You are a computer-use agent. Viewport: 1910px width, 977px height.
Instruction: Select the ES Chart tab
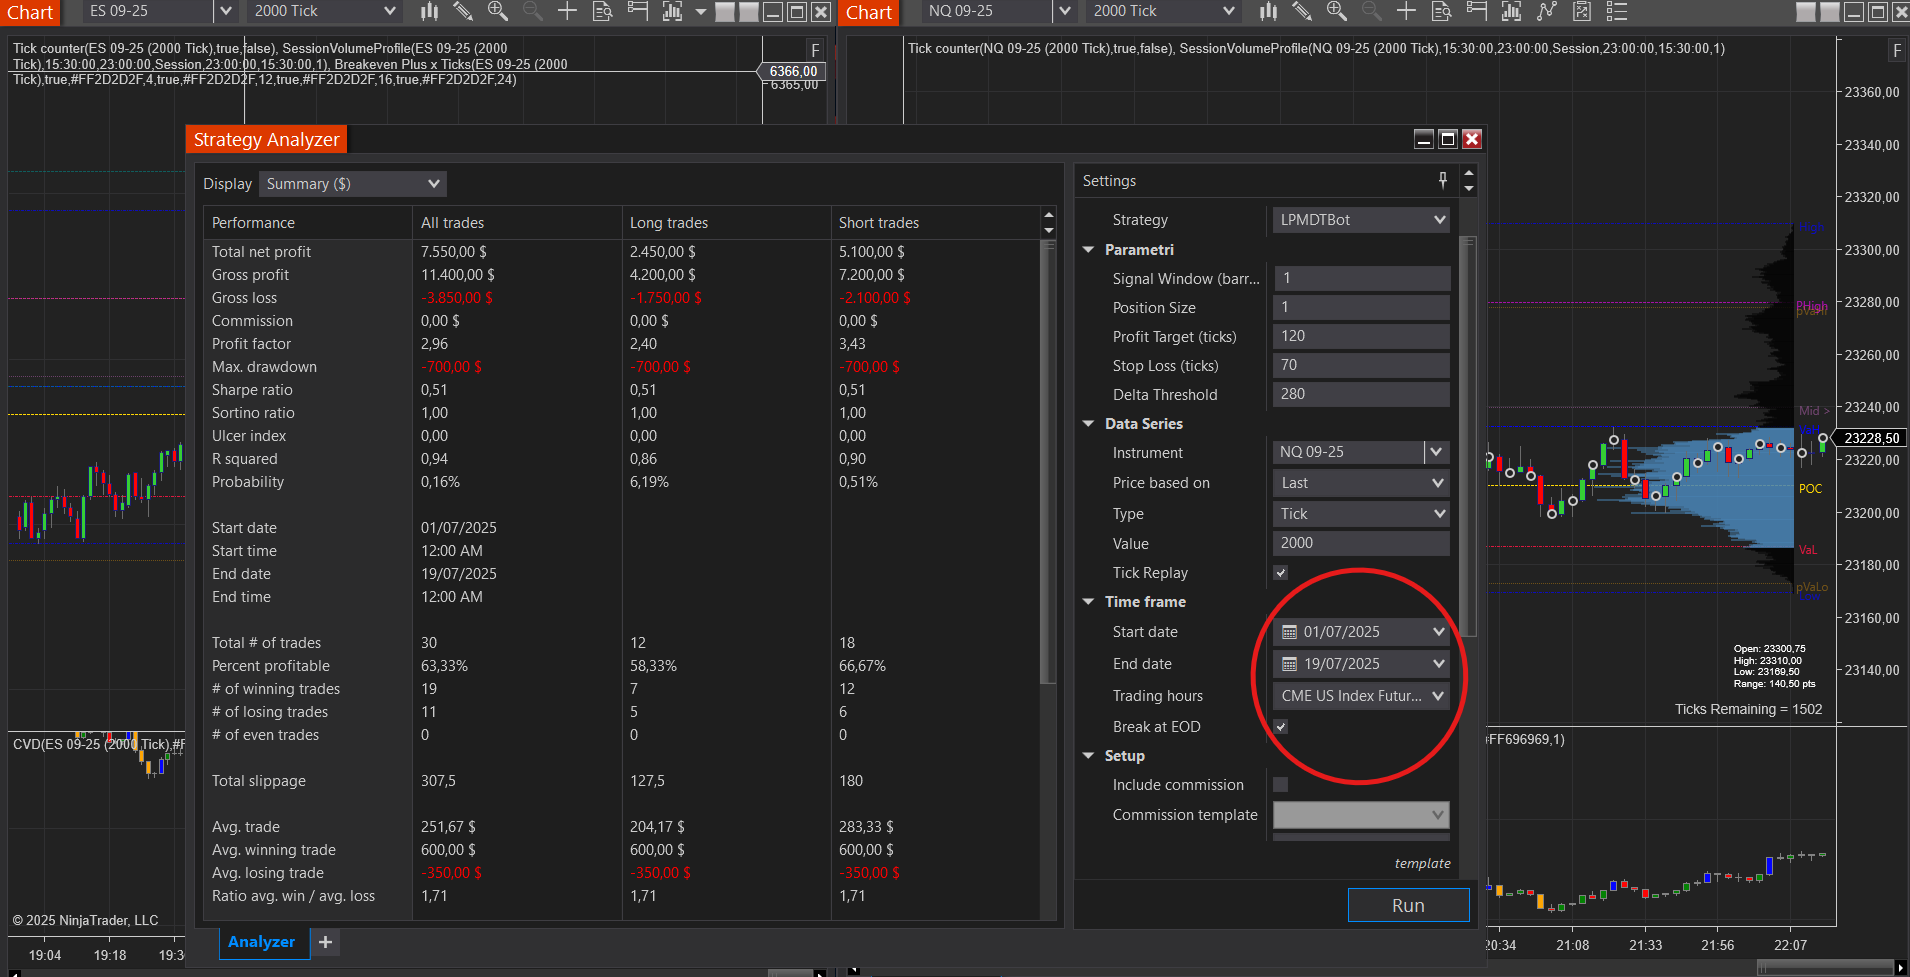pos(30,12)
